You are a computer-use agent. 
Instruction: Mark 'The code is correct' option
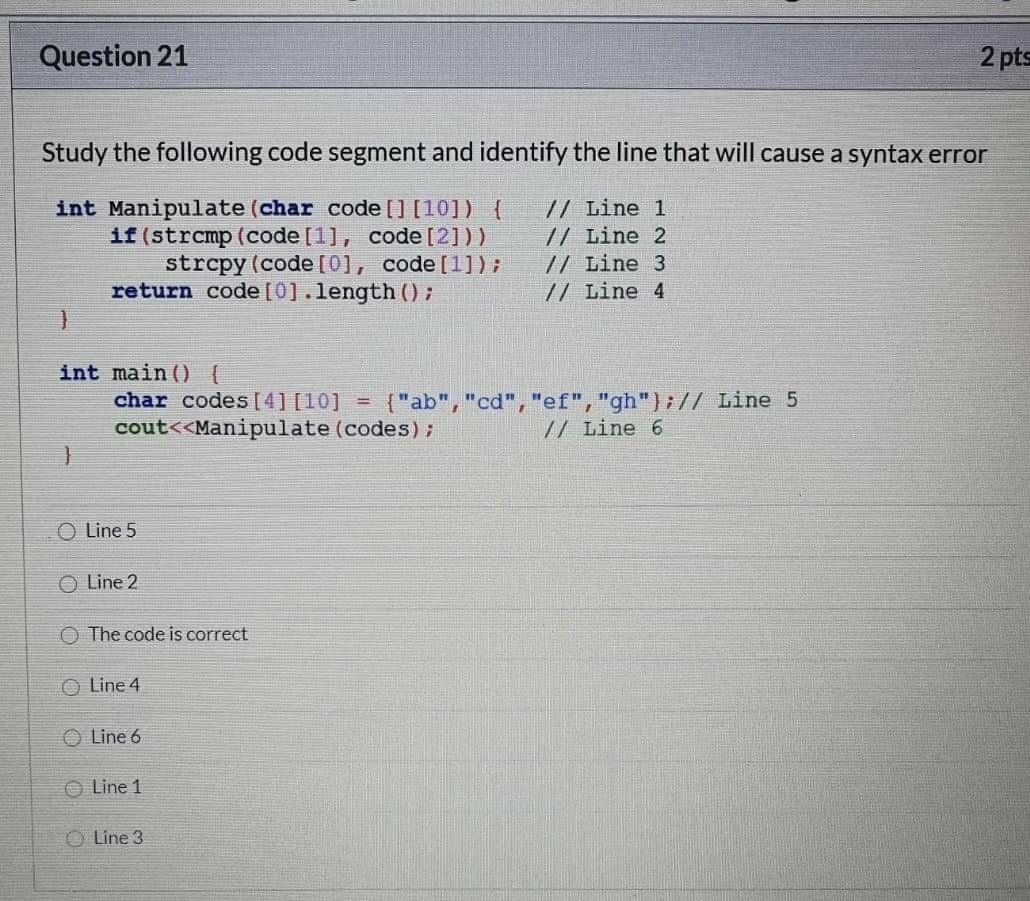70,635
